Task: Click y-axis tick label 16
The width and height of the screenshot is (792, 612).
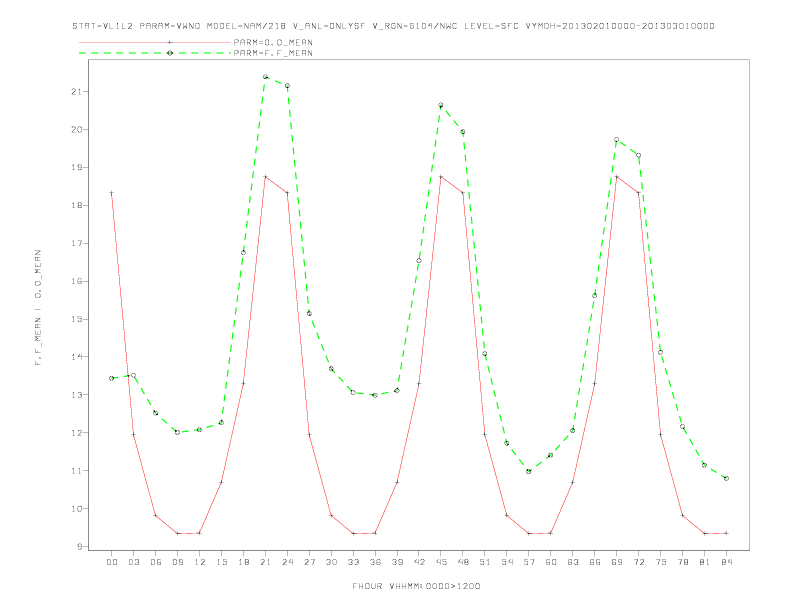Action: click(x=76, y=281)
